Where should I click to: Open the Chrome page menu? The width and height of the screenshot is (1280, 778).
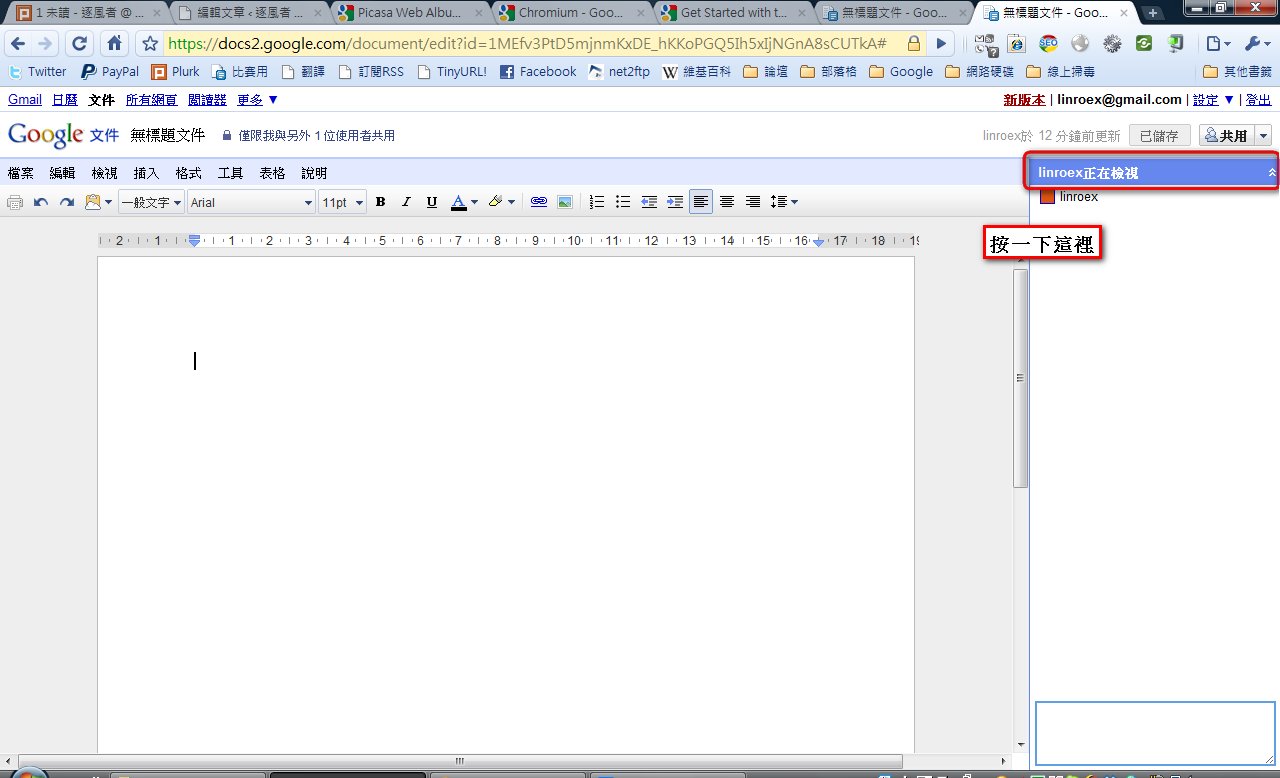click(x=1216, y=44)
